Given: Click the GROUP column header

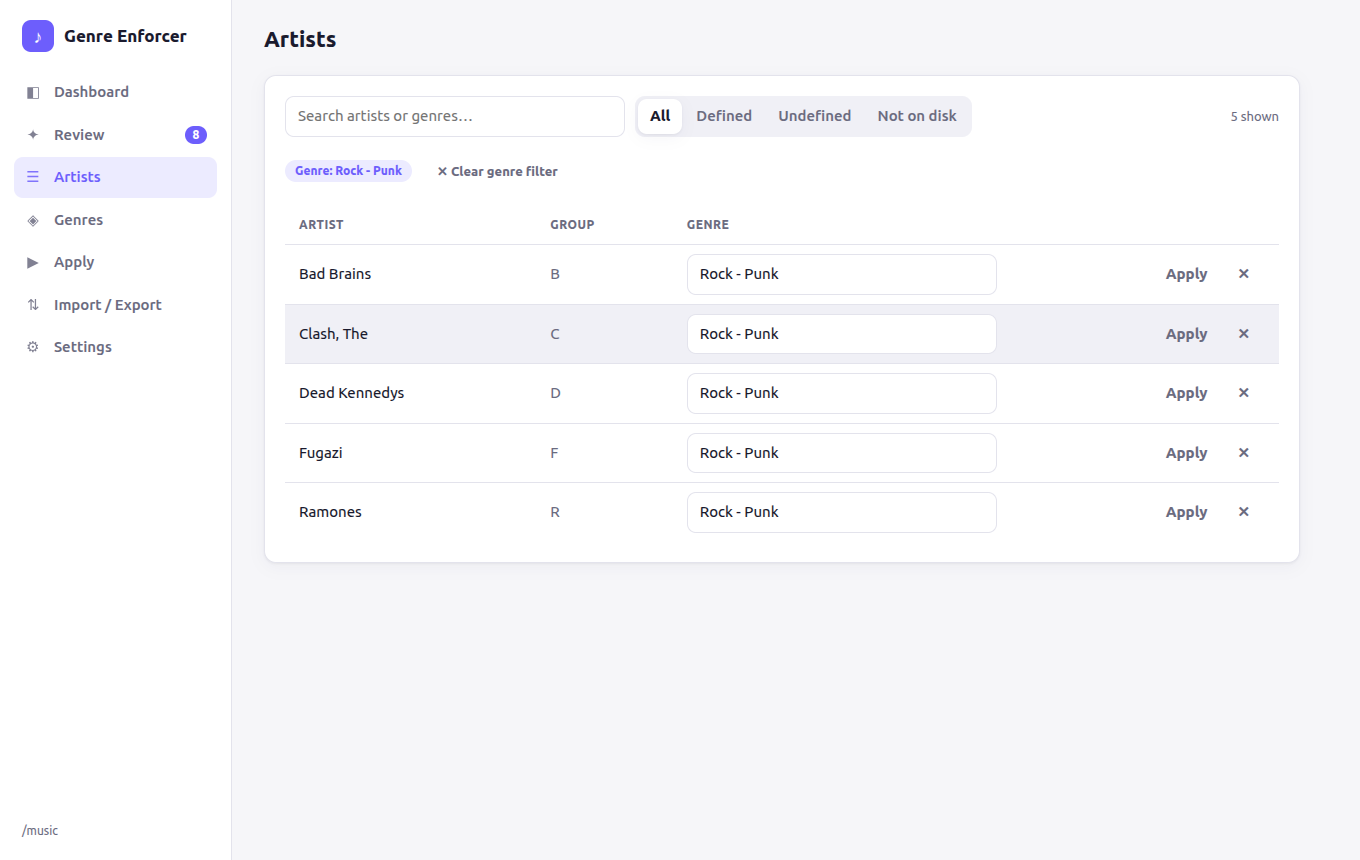Looking at the screenshot, I should [x=572, y=225].
